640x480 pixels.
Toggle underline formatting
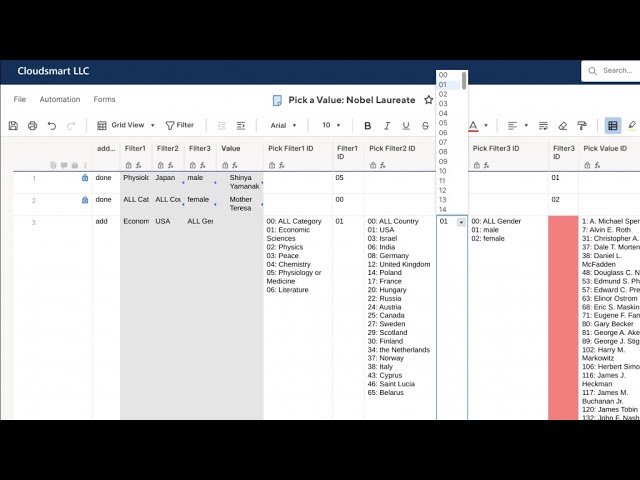[x=406, y=126]
